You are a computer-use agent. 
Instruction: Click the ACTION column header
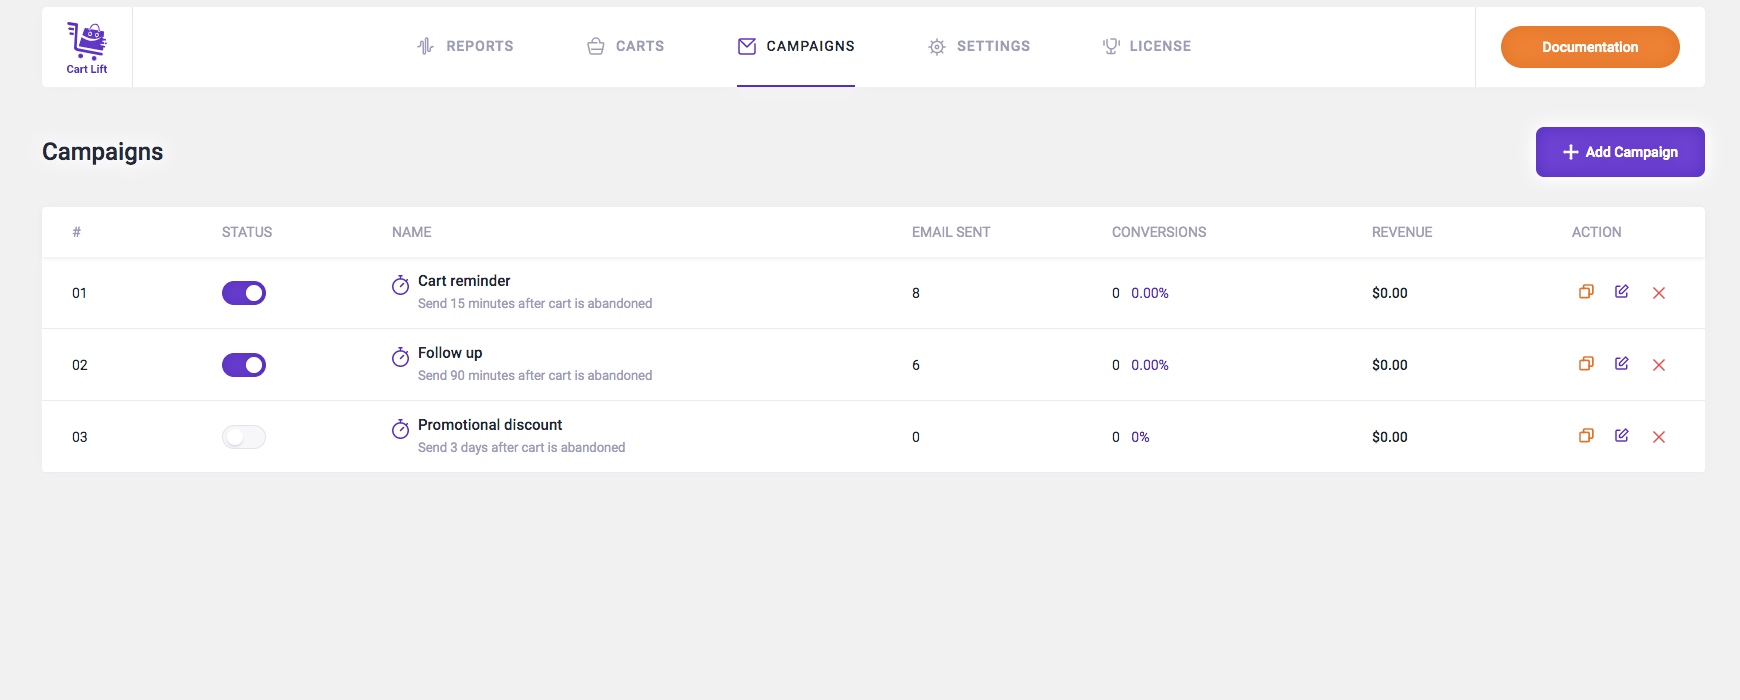(1597, 232)
